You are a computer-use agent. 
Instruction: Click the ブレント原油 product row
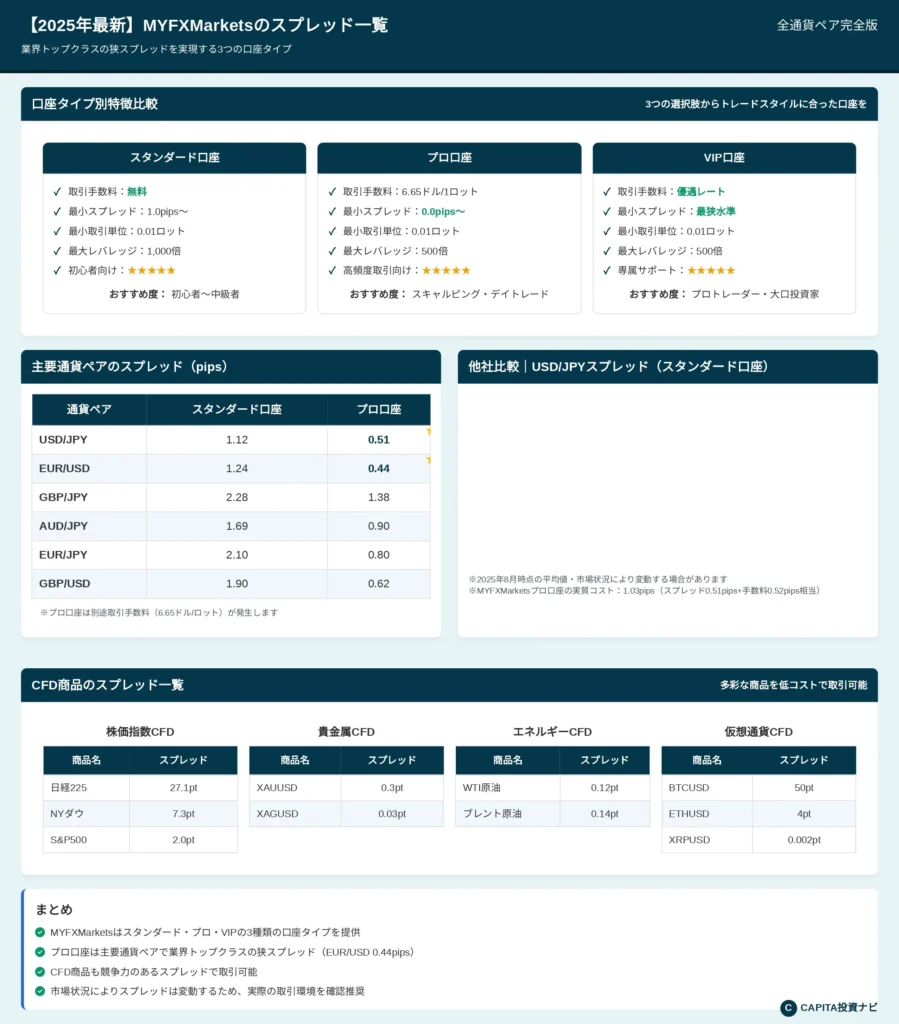click(552, 814)
